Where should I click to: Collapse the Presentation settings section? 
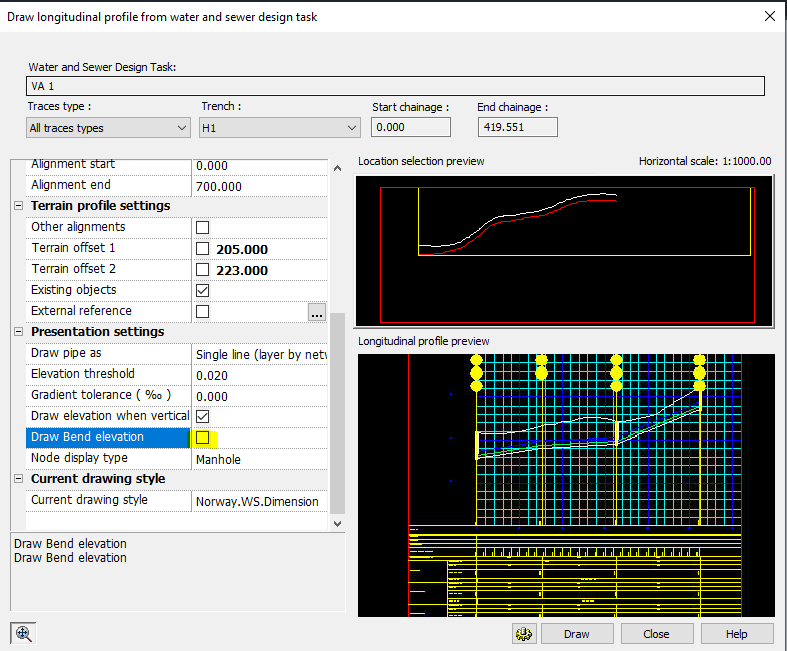point(18,332)
